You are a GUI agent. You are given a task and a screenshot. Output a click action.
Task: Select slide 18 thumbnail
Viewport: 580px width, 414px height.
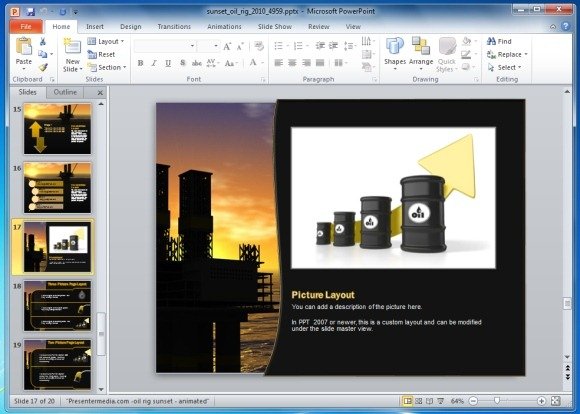click(x=57, y=306)
